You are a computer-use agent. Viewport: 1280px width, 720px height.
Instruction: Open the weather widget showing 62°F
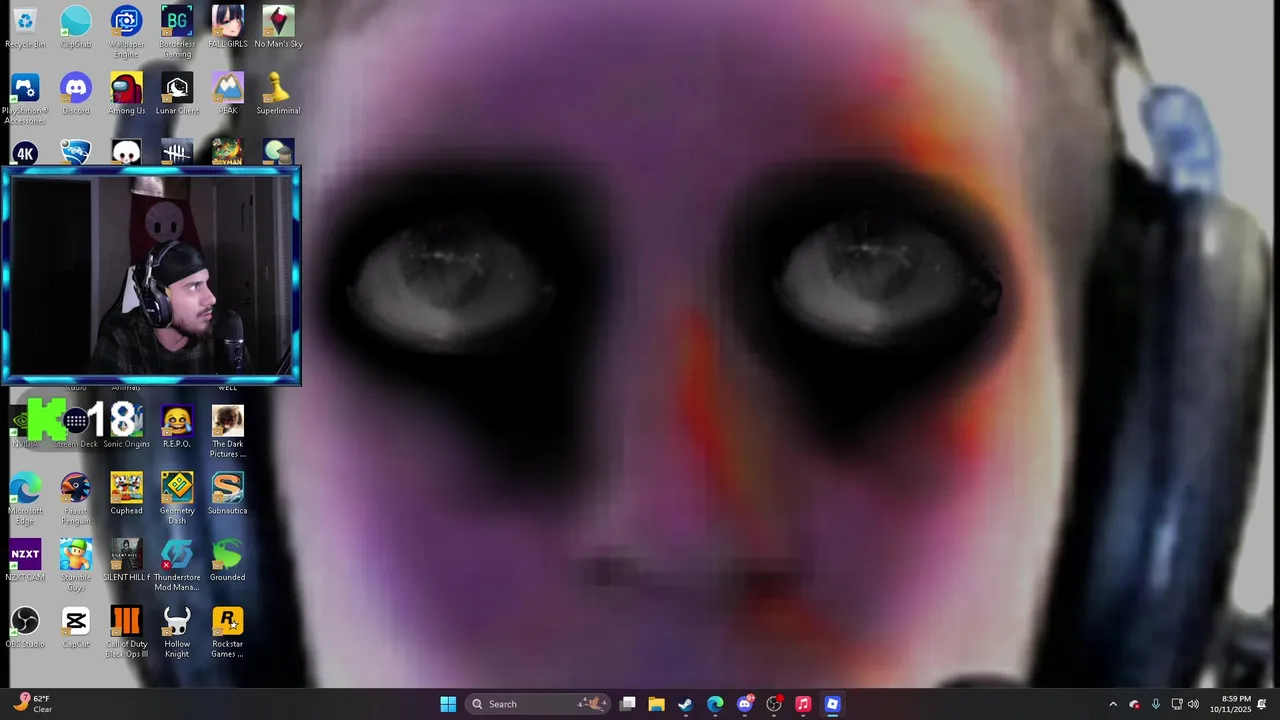click(x=32, y=704)
